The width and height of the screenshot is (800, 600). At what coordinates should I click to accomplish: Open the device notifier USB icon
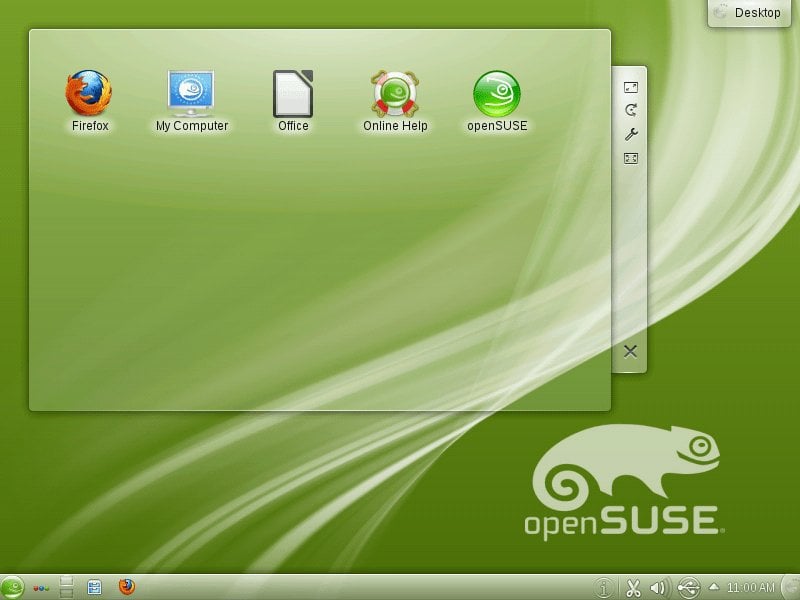[687, 587]
